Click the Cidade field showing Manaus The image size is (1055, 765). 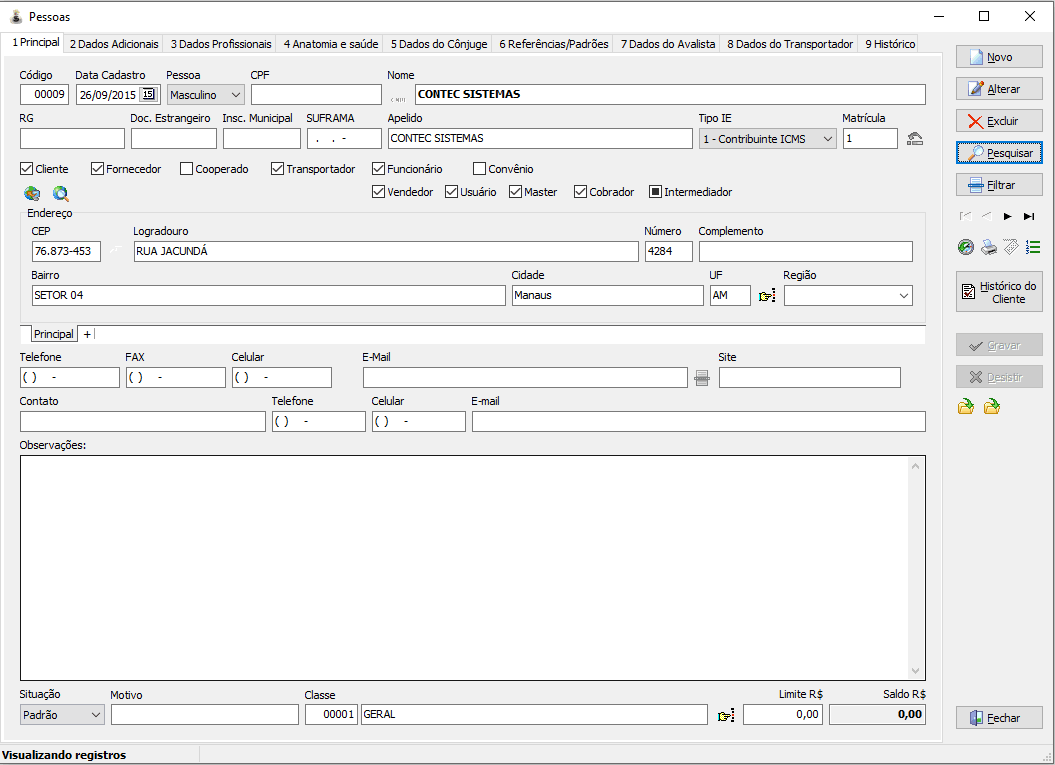[607, 295]
